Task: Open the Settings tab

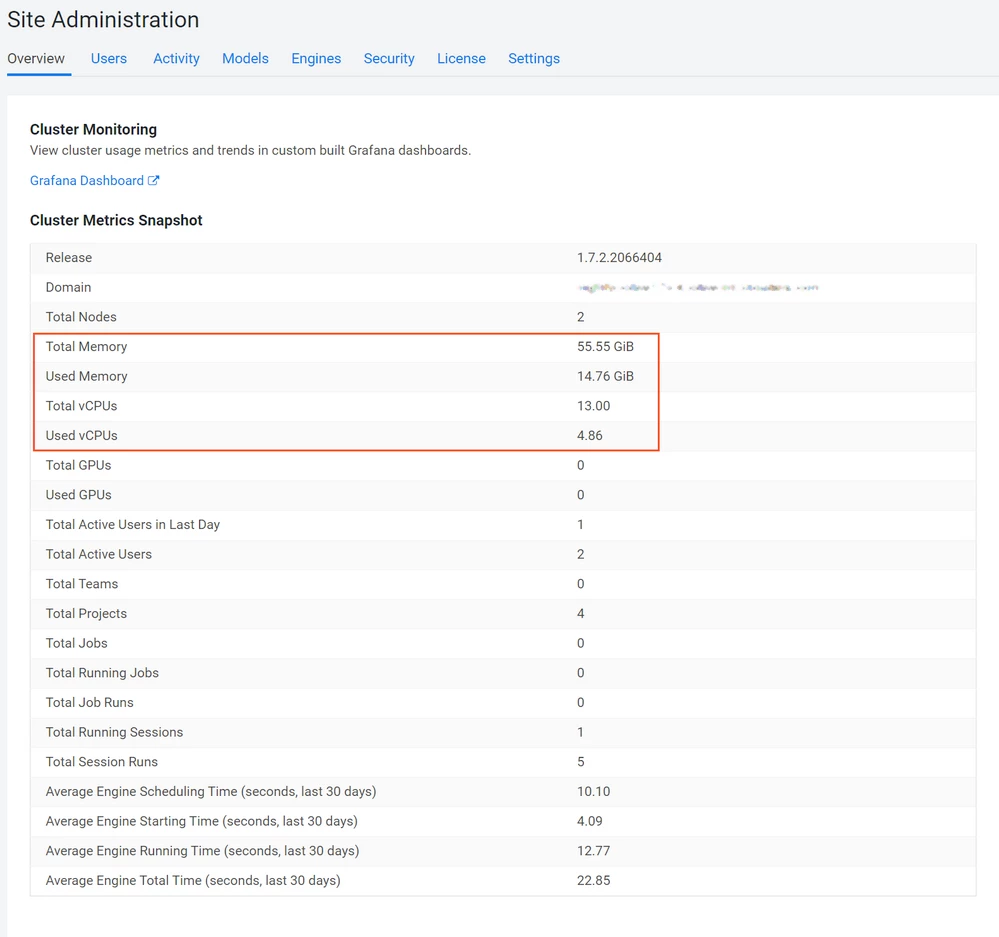Action: pos(534,59)
